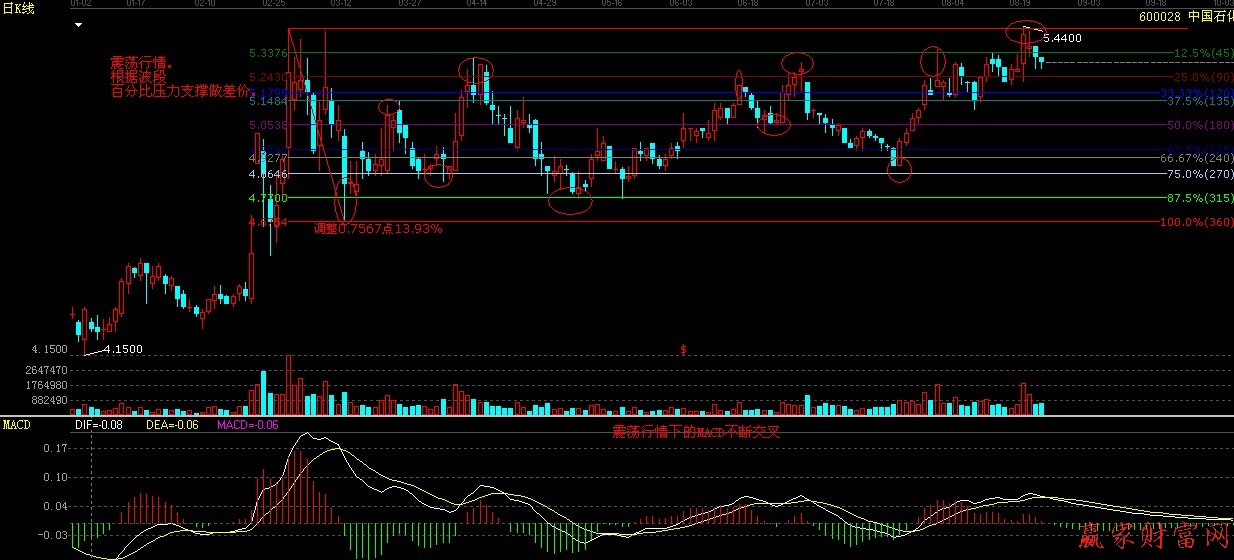Select the MACD indicator label
Image resolution: width=1234 pixels, height=560 pixels.
click(x=16, y=425)
